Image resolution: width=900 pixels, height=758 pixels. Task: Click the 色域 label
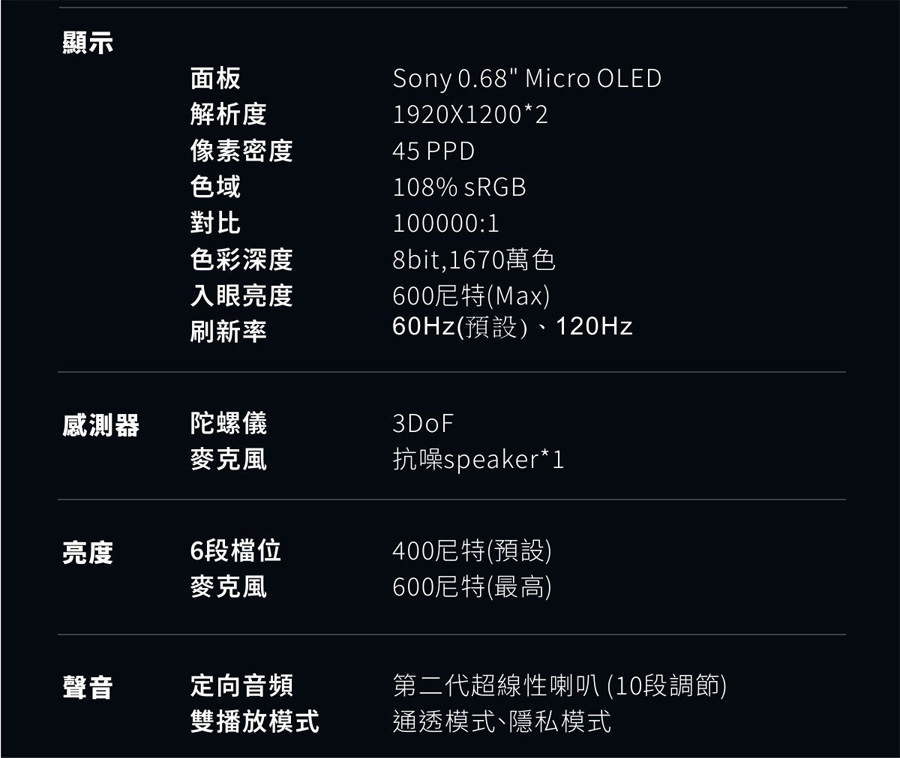[215, 187]
